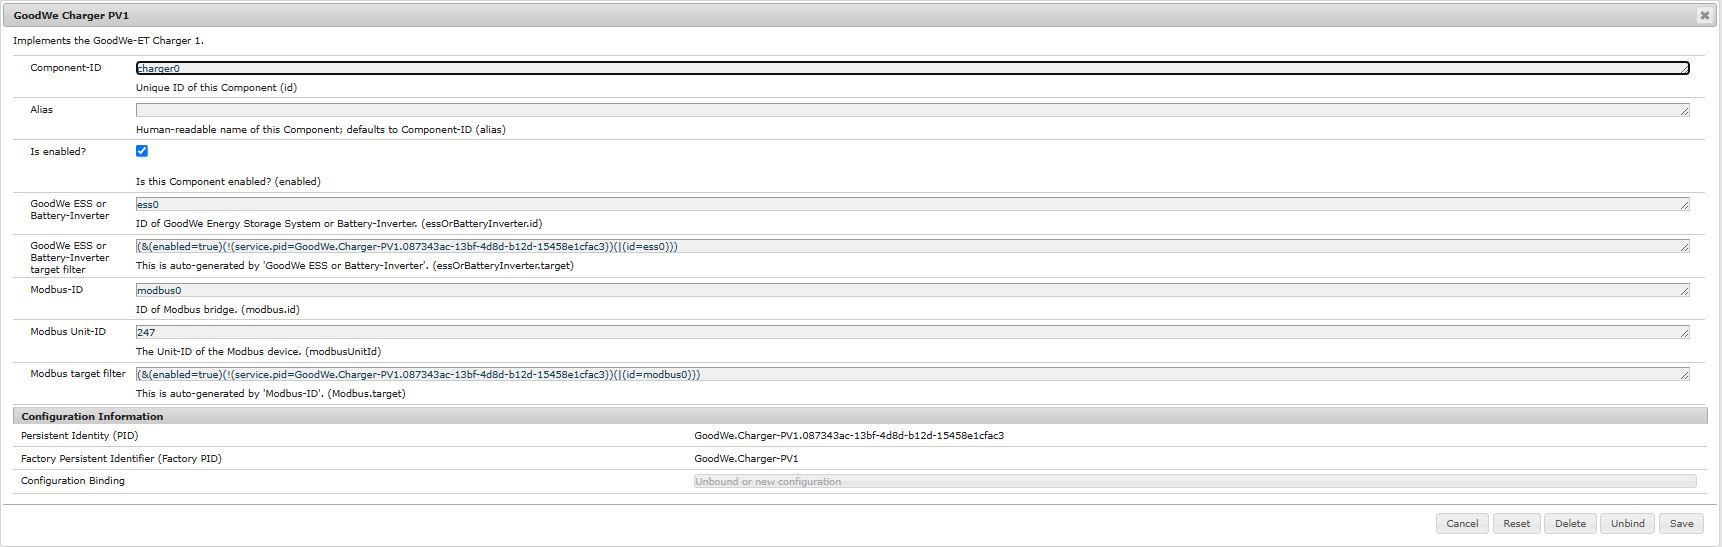Click 'Is this Component enabled? (enabled)' text
Viewport: 1722px width, 547px height.
[228, 182]
